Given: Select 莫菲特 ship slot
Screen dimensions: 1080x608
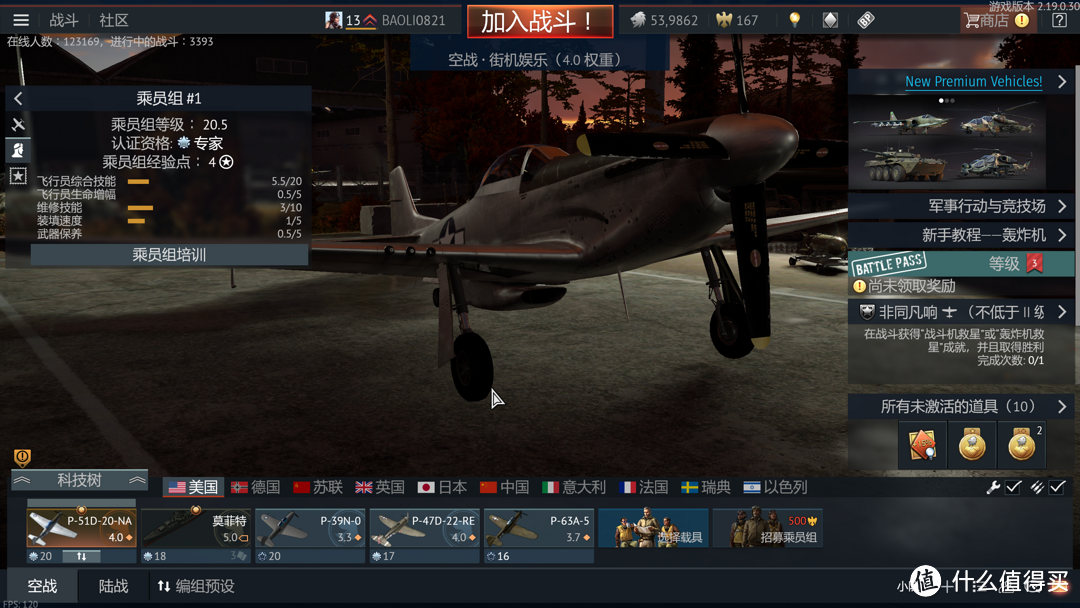Looking at the screenshot, I should click(x=196, y=528).
